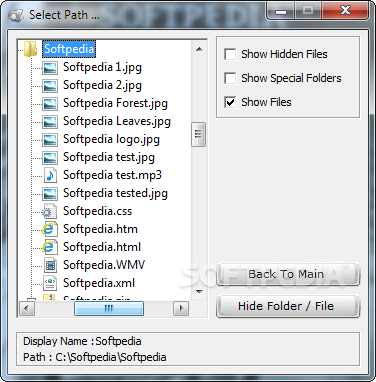Click the image icon beside Softpedia 1.jpg
The height and width of the screenshot is (382, 376).
50,68
